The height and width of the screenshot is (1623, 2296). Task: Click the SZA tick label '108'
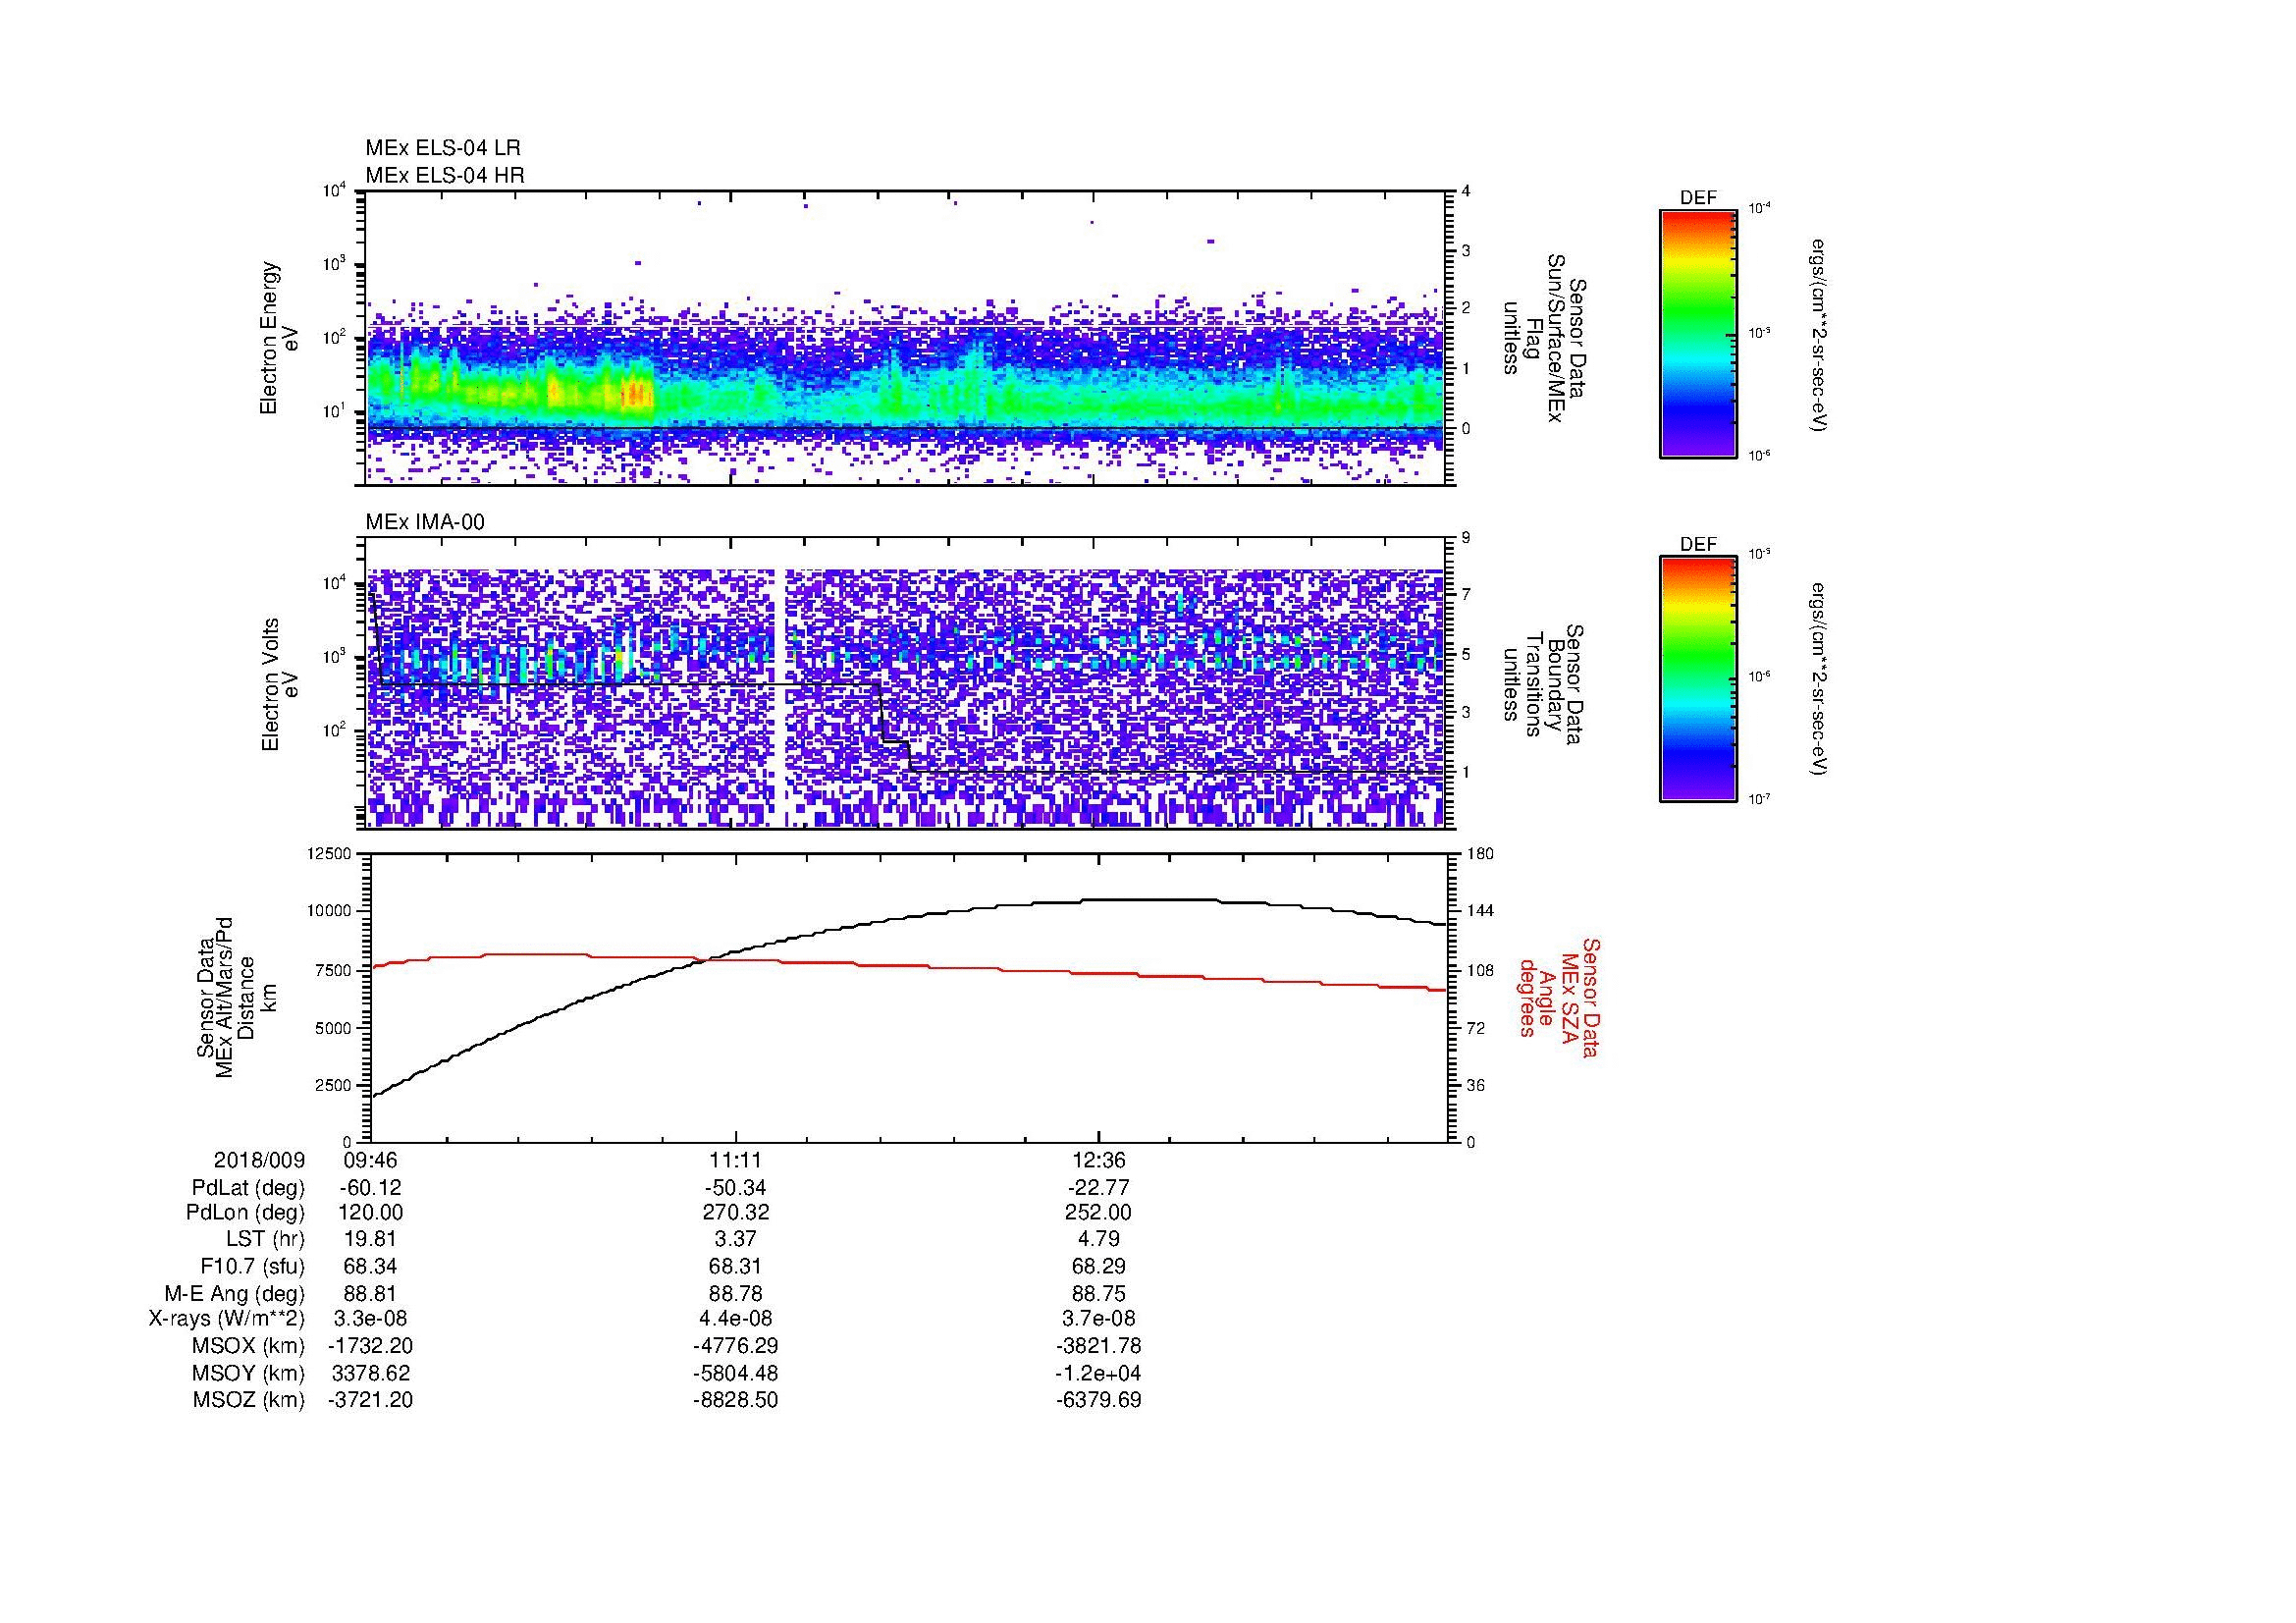tap(1478, 970)
